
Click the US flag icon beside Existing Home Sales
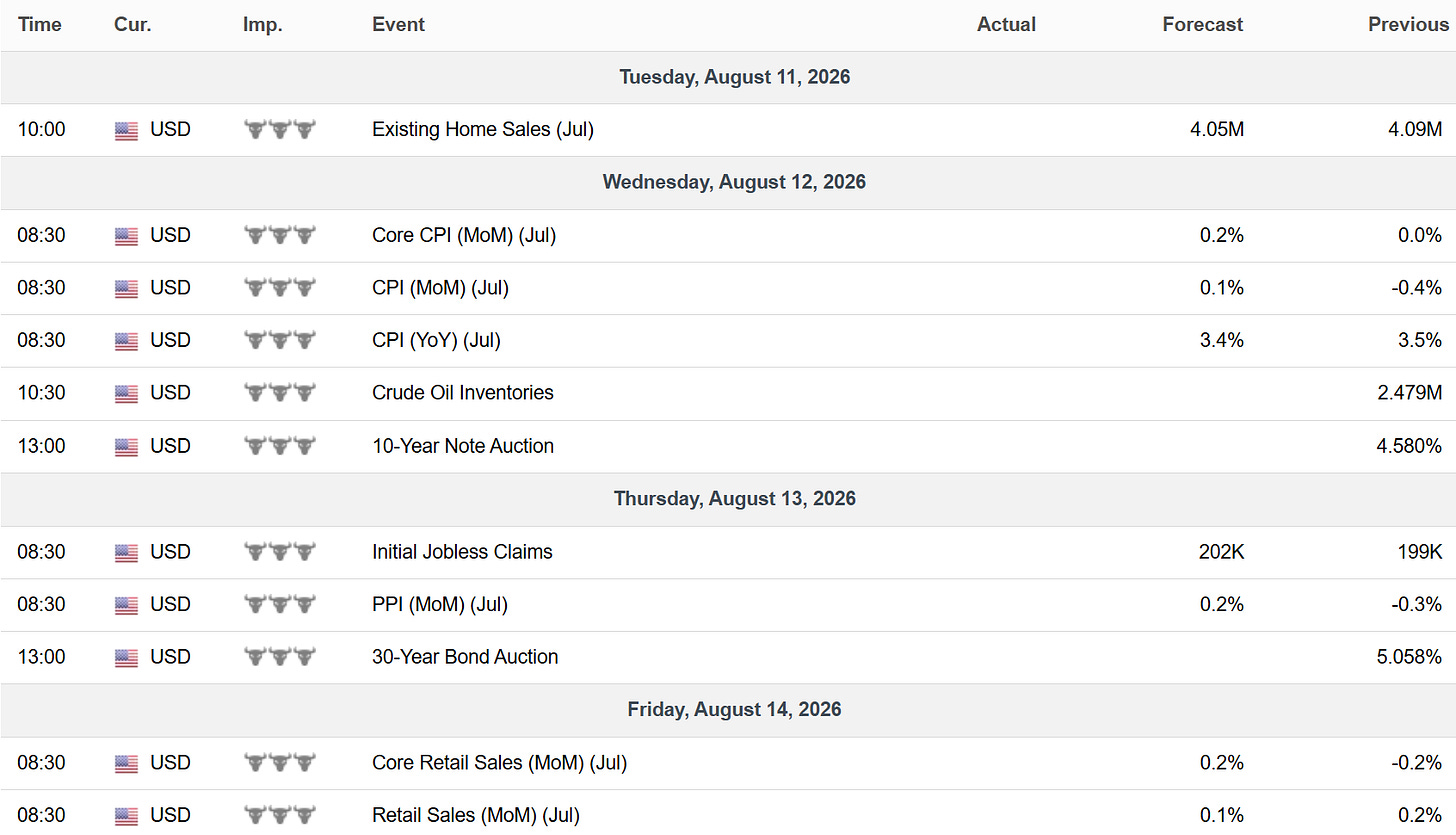126,130
